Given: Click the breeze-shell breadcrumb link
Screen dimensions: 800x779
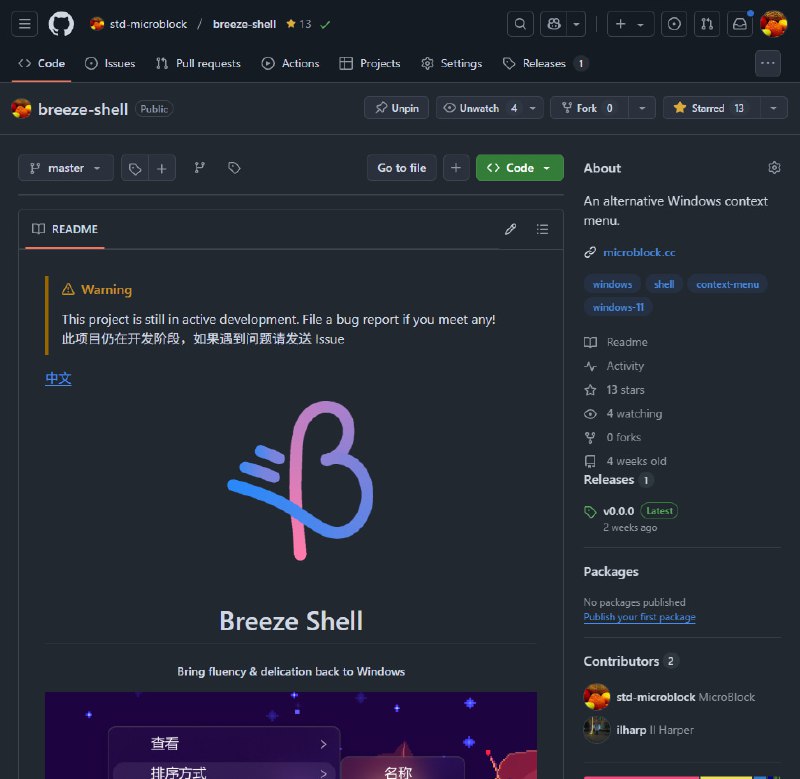Looking at the screenshot, I should point(244,24).
